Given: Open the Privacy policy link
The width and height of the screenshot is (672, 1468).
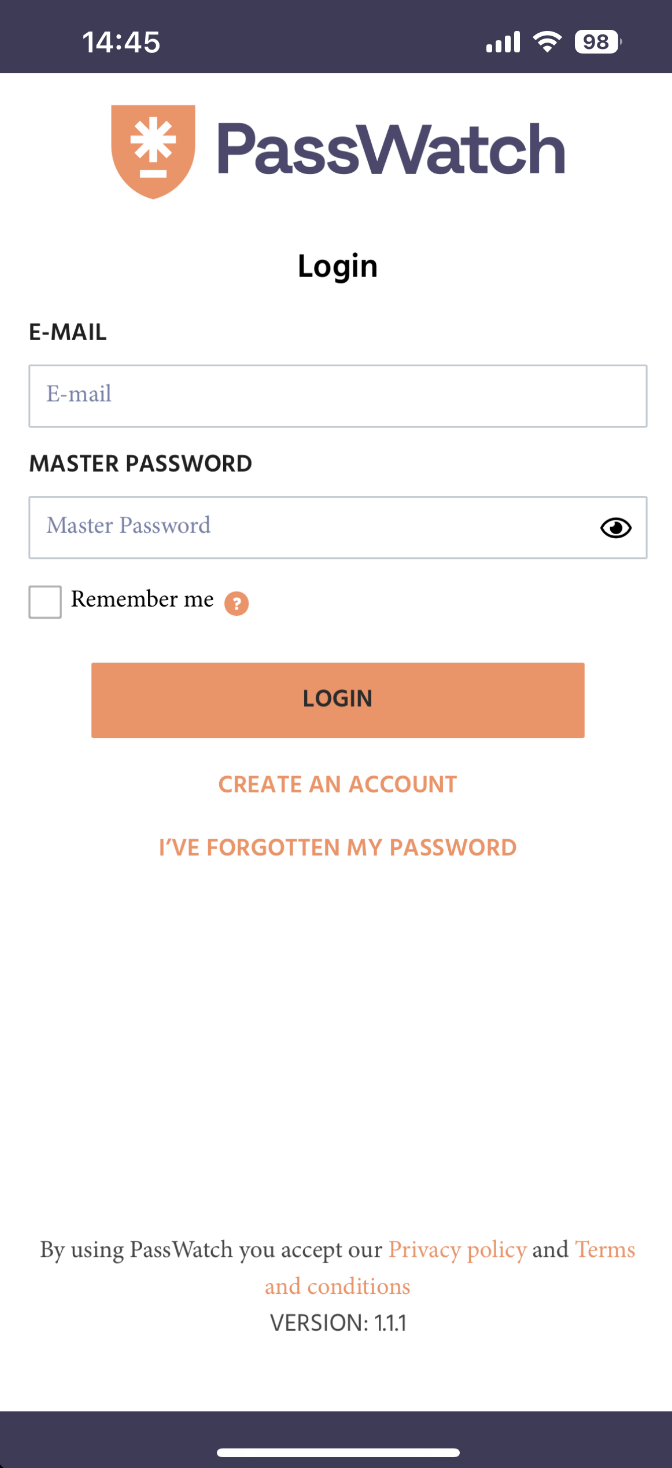Looking at the screenshot, I should coord(457,1250).
